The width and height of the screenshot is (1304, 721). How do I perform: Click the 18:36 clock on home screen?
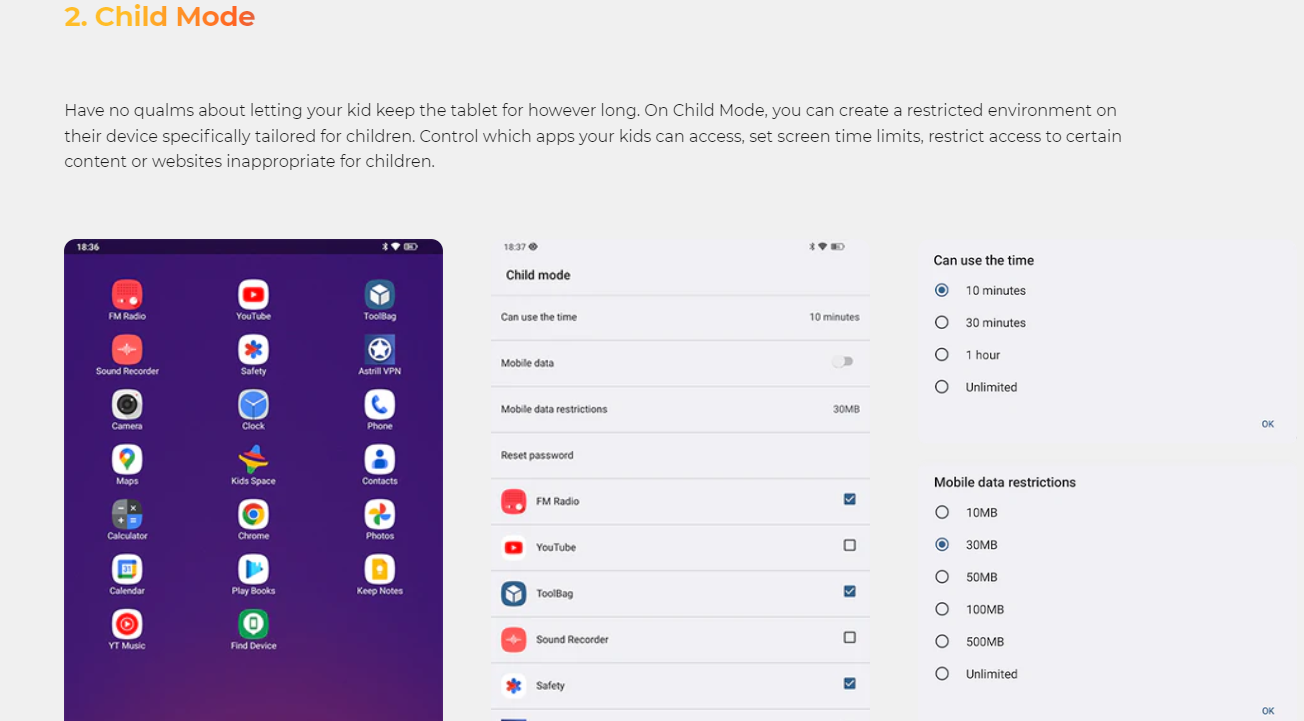(x=88, y=246)
